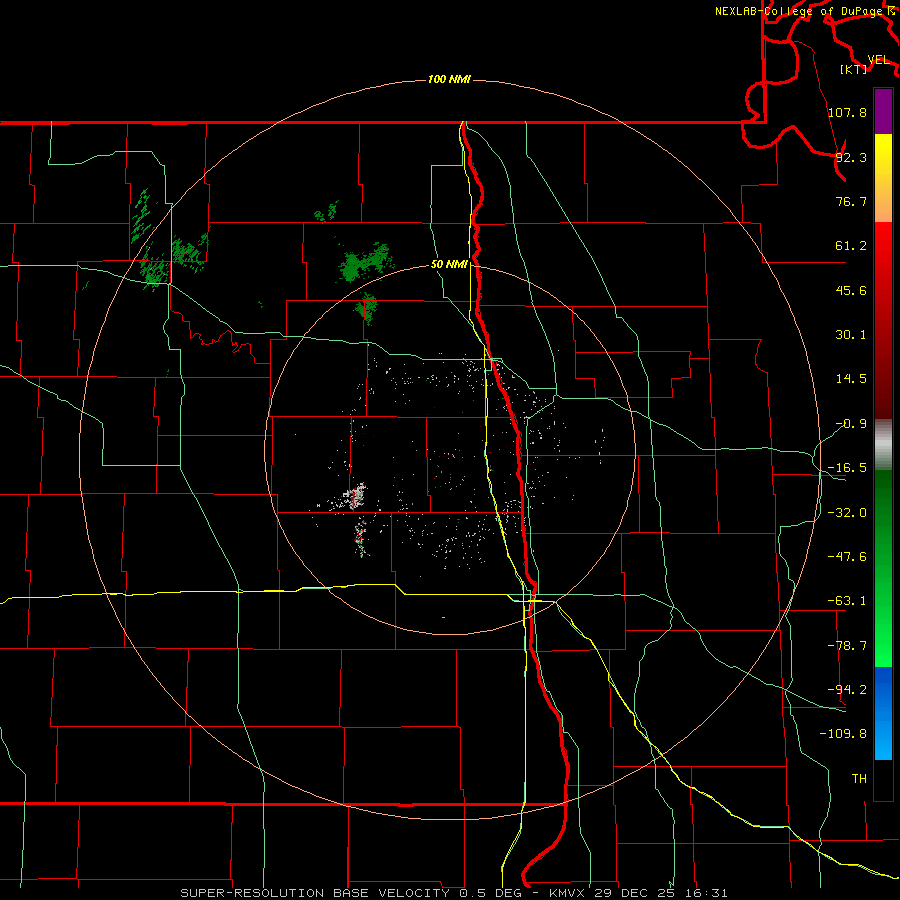Click the Super-Resolution Base Velocity caption

454,893
